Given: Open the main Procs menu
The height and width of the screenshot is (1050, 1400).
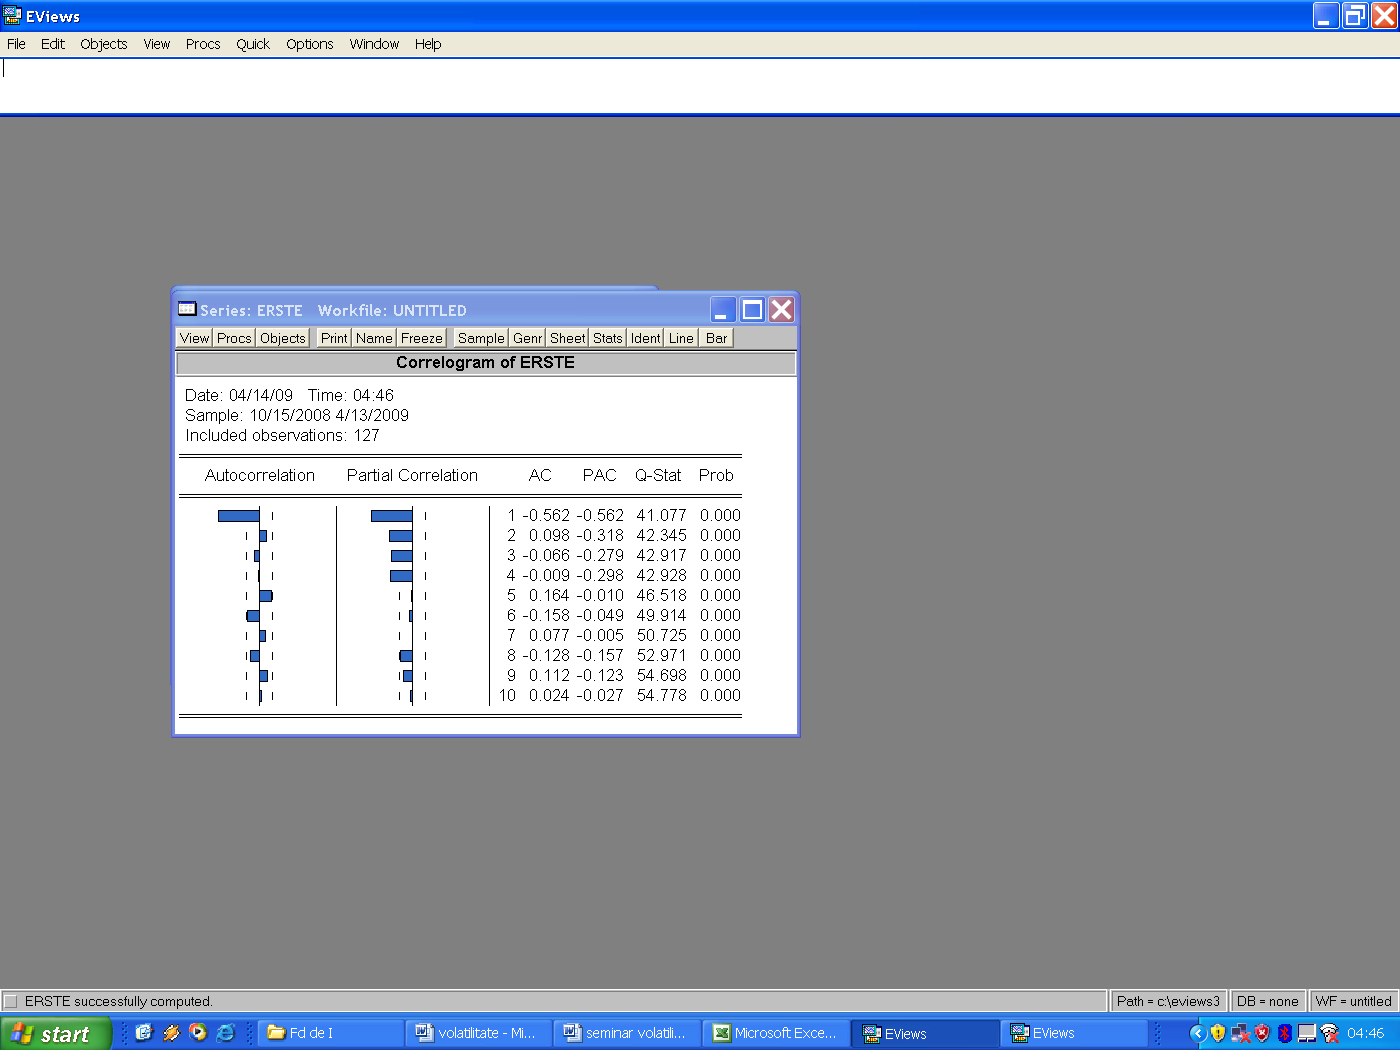Looking at the screenshot, I should 202,44.
